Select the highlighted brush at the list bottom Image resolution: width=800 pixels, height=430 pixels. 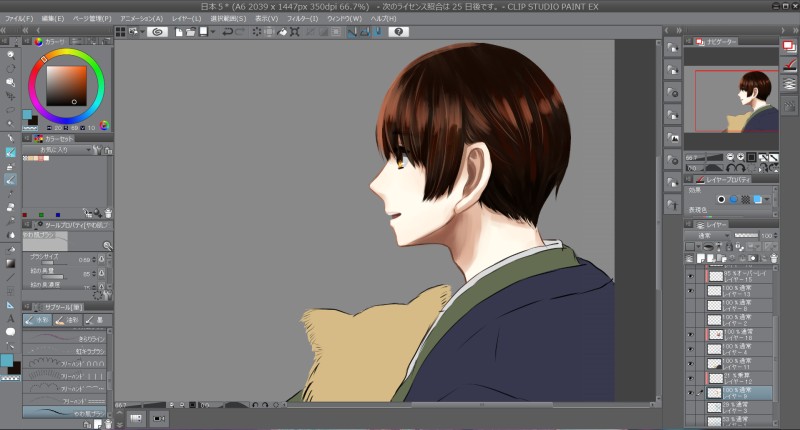coord(65,412)
